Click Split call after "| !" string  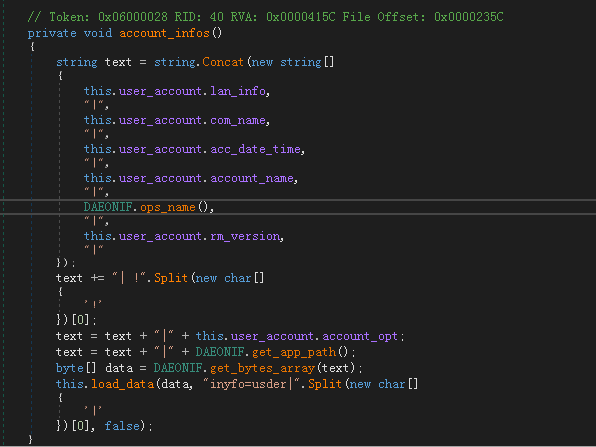tap(171, 278)
